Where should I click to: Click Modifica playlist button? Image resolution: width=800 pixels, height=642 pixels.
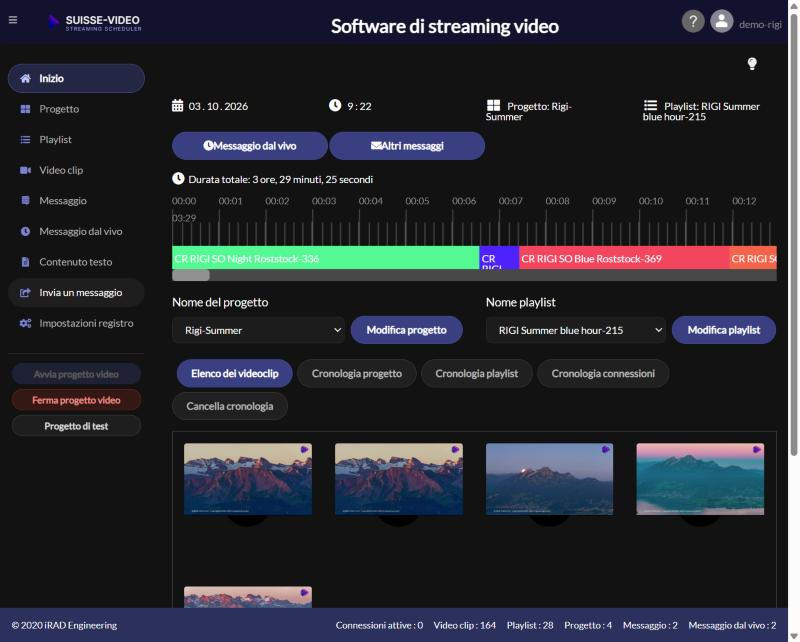tap(724, 330)
